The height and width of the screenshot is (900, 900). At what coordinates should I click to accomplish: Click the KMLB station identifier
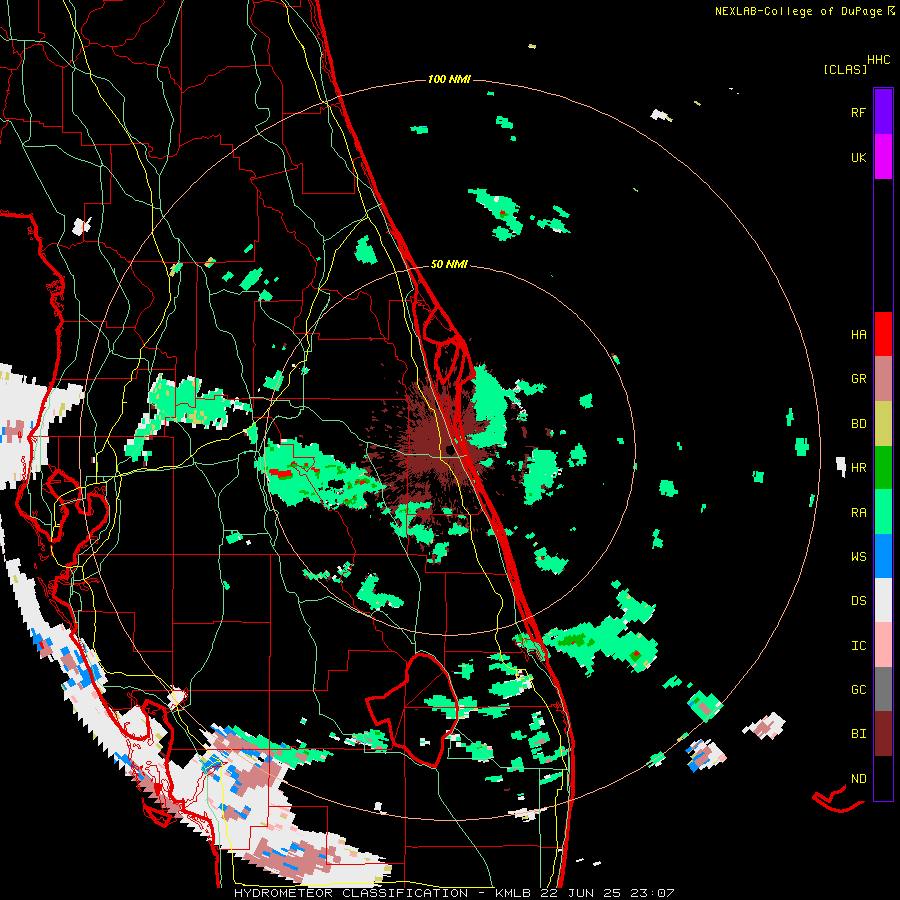(x=515, y=893)
